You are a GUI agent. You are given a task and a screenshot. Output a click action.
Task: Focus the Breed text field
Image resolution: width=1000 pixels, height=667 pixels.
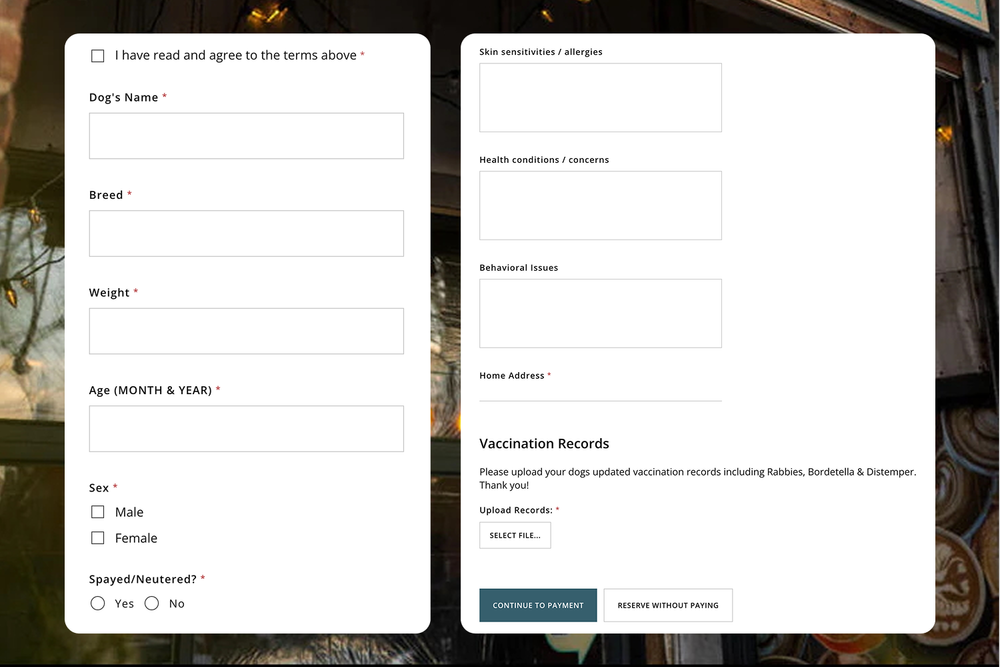coord(246,233)
